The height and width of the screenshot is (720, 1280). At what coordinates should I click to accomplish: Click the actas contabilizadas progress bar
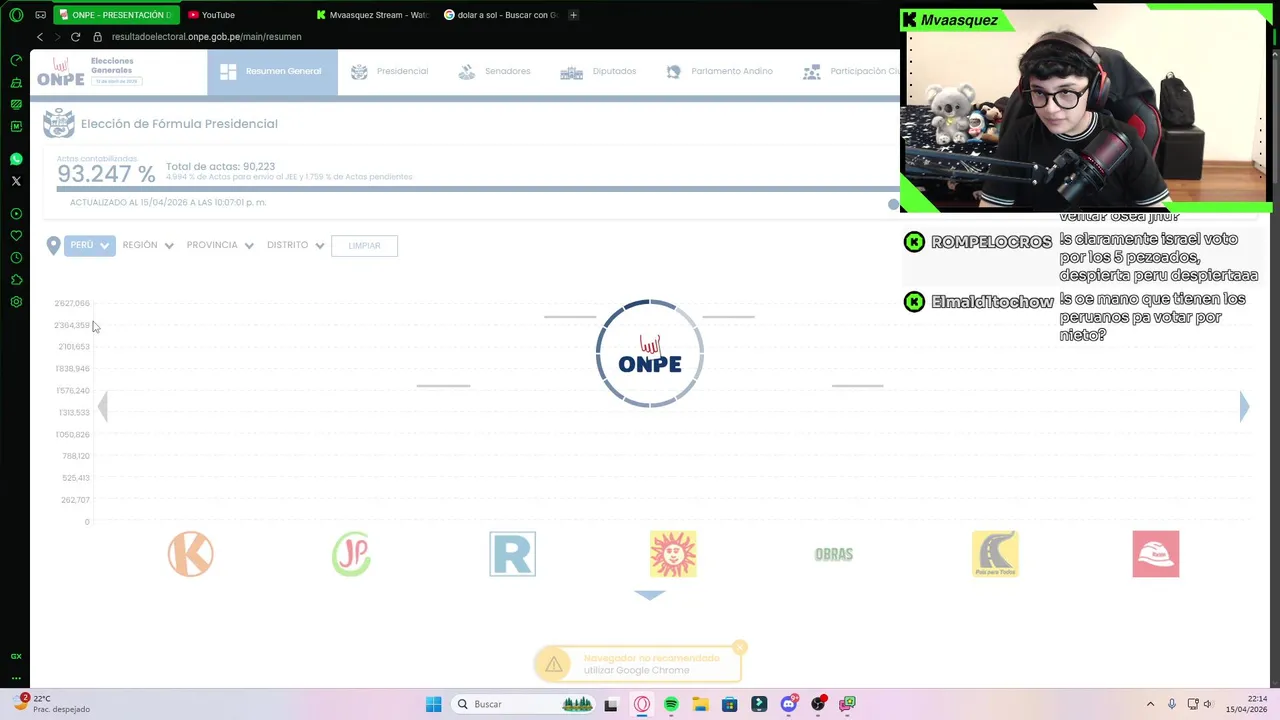point(478,188)
